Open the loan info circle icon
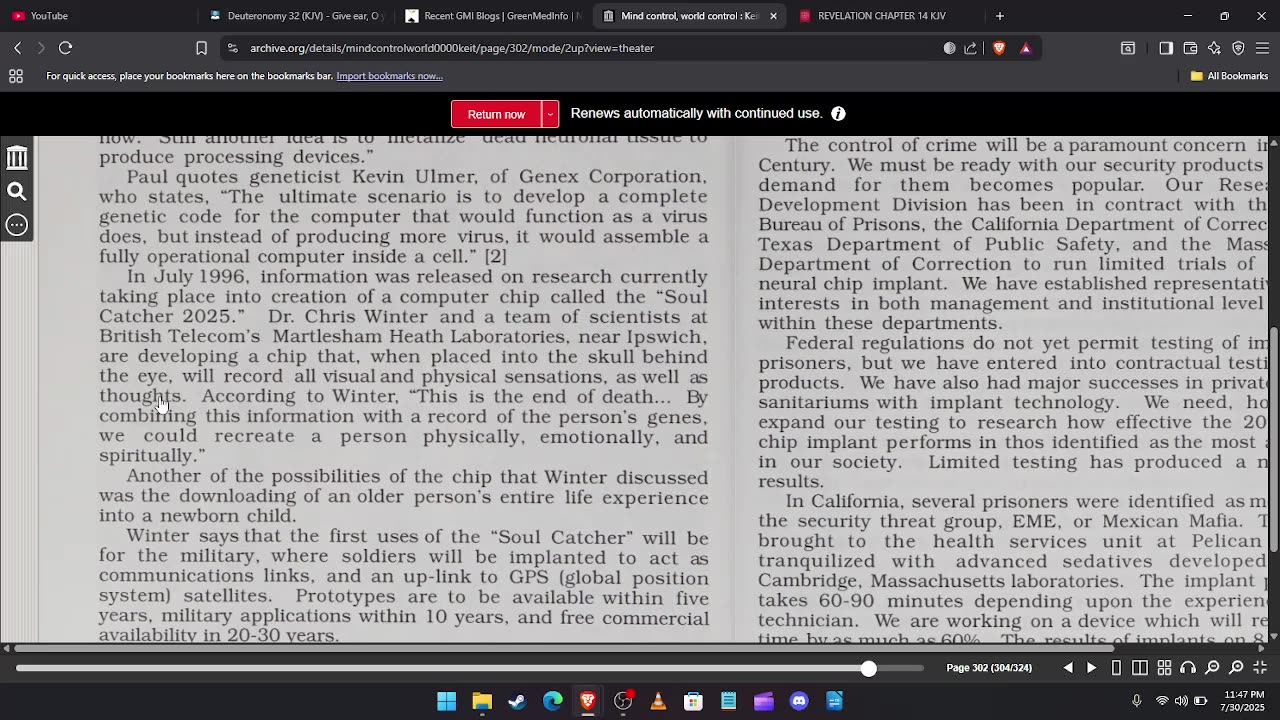The image size is (1280, 720). [838, 114]
